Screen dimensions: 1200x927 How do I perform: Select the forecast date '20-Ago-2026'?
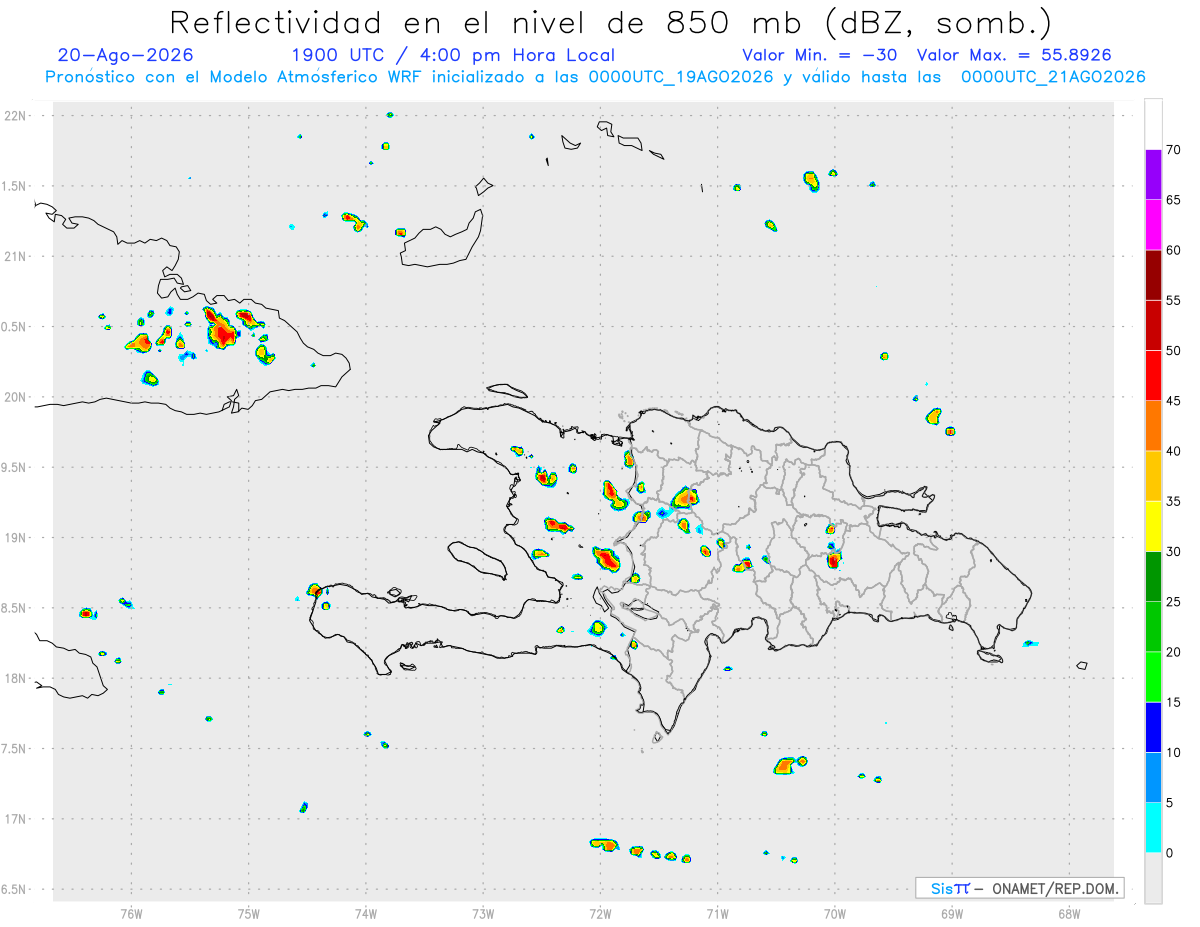[126, 55]
